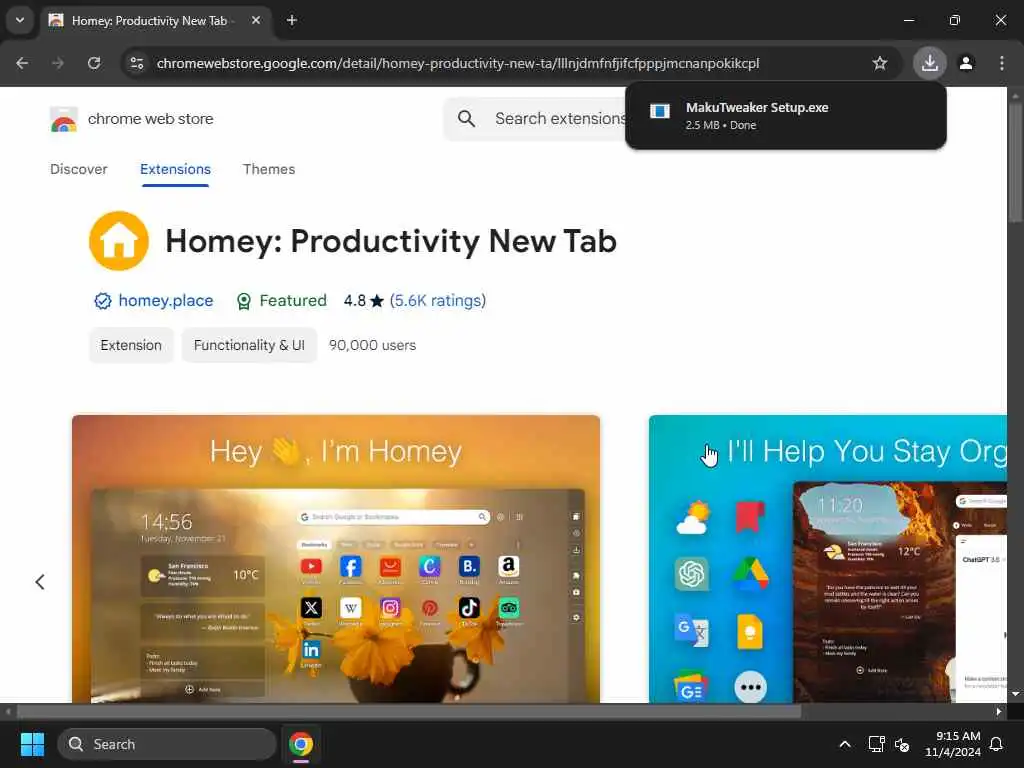Go to previous screenshot with left chevron
This screenshot has width=1024, height=768.
click(x=40, y=581)
